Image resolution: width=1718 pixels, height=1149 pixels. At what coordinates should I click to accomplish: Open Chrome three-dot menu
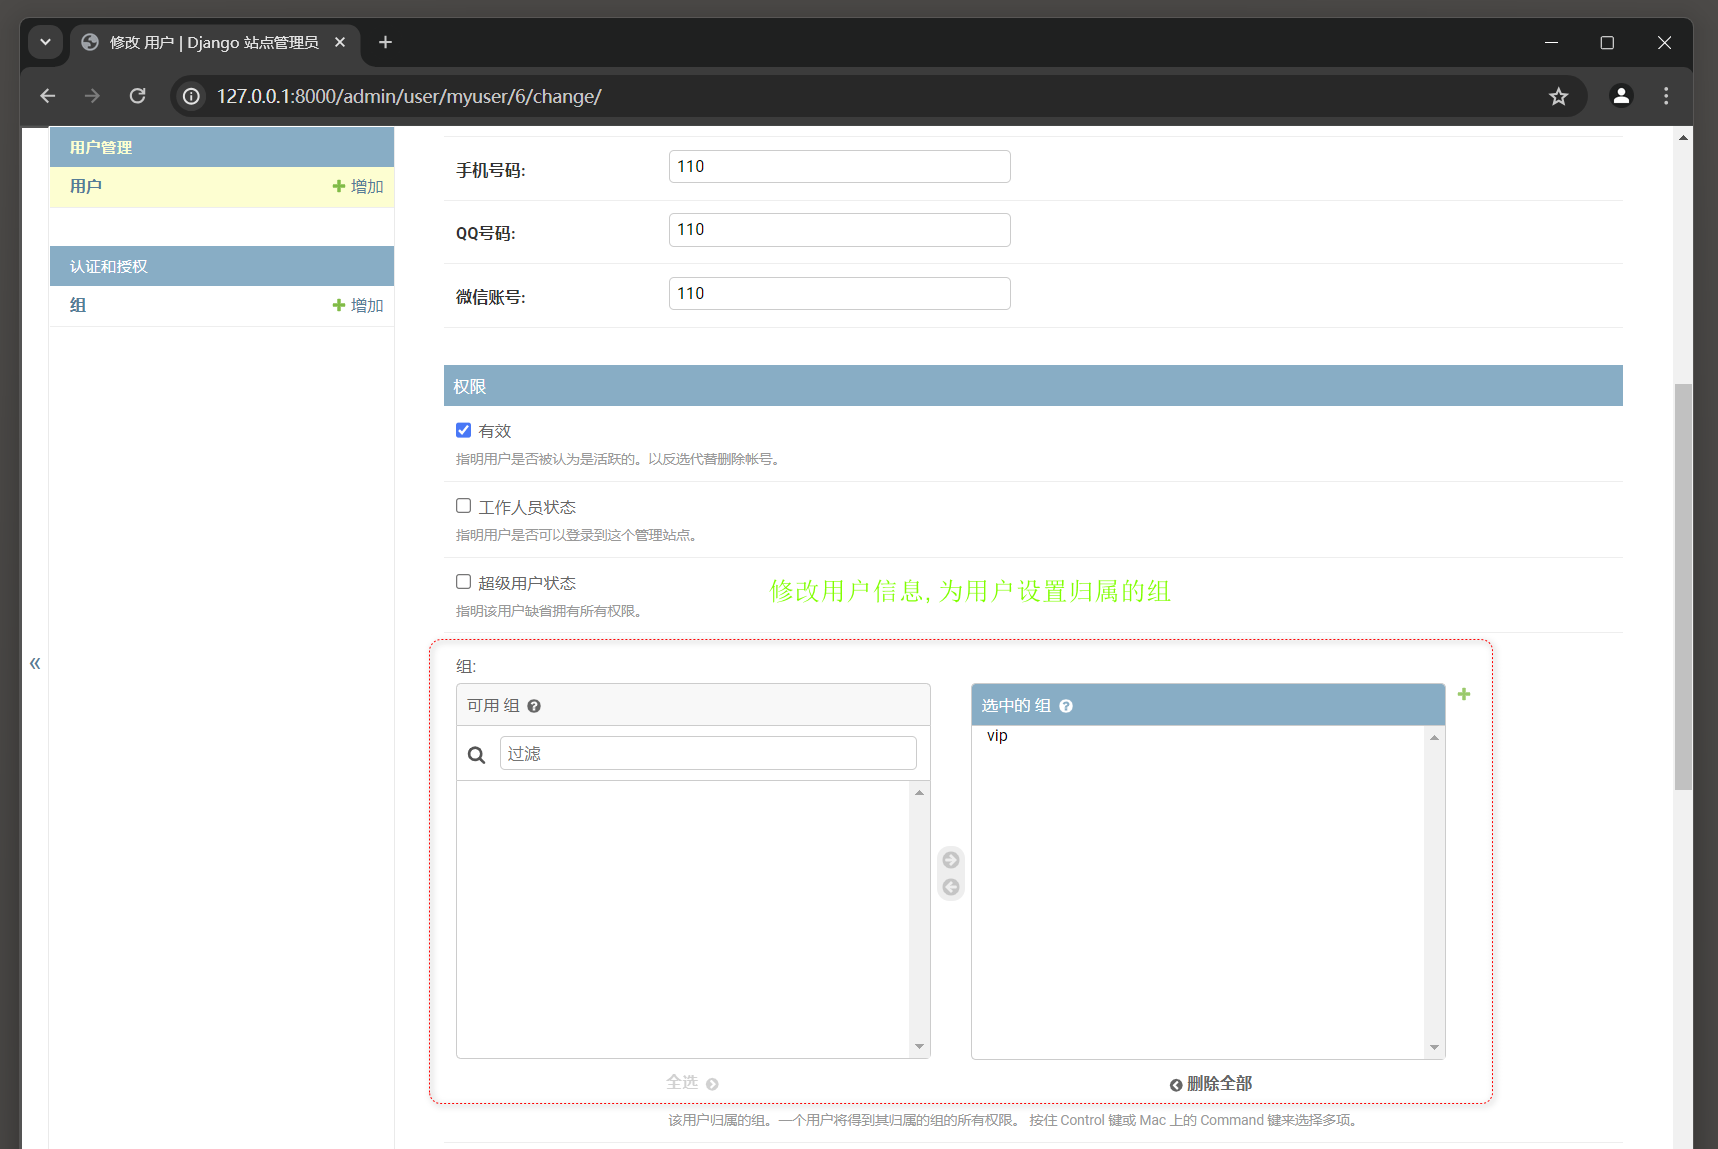click(x=1666, y=96)
